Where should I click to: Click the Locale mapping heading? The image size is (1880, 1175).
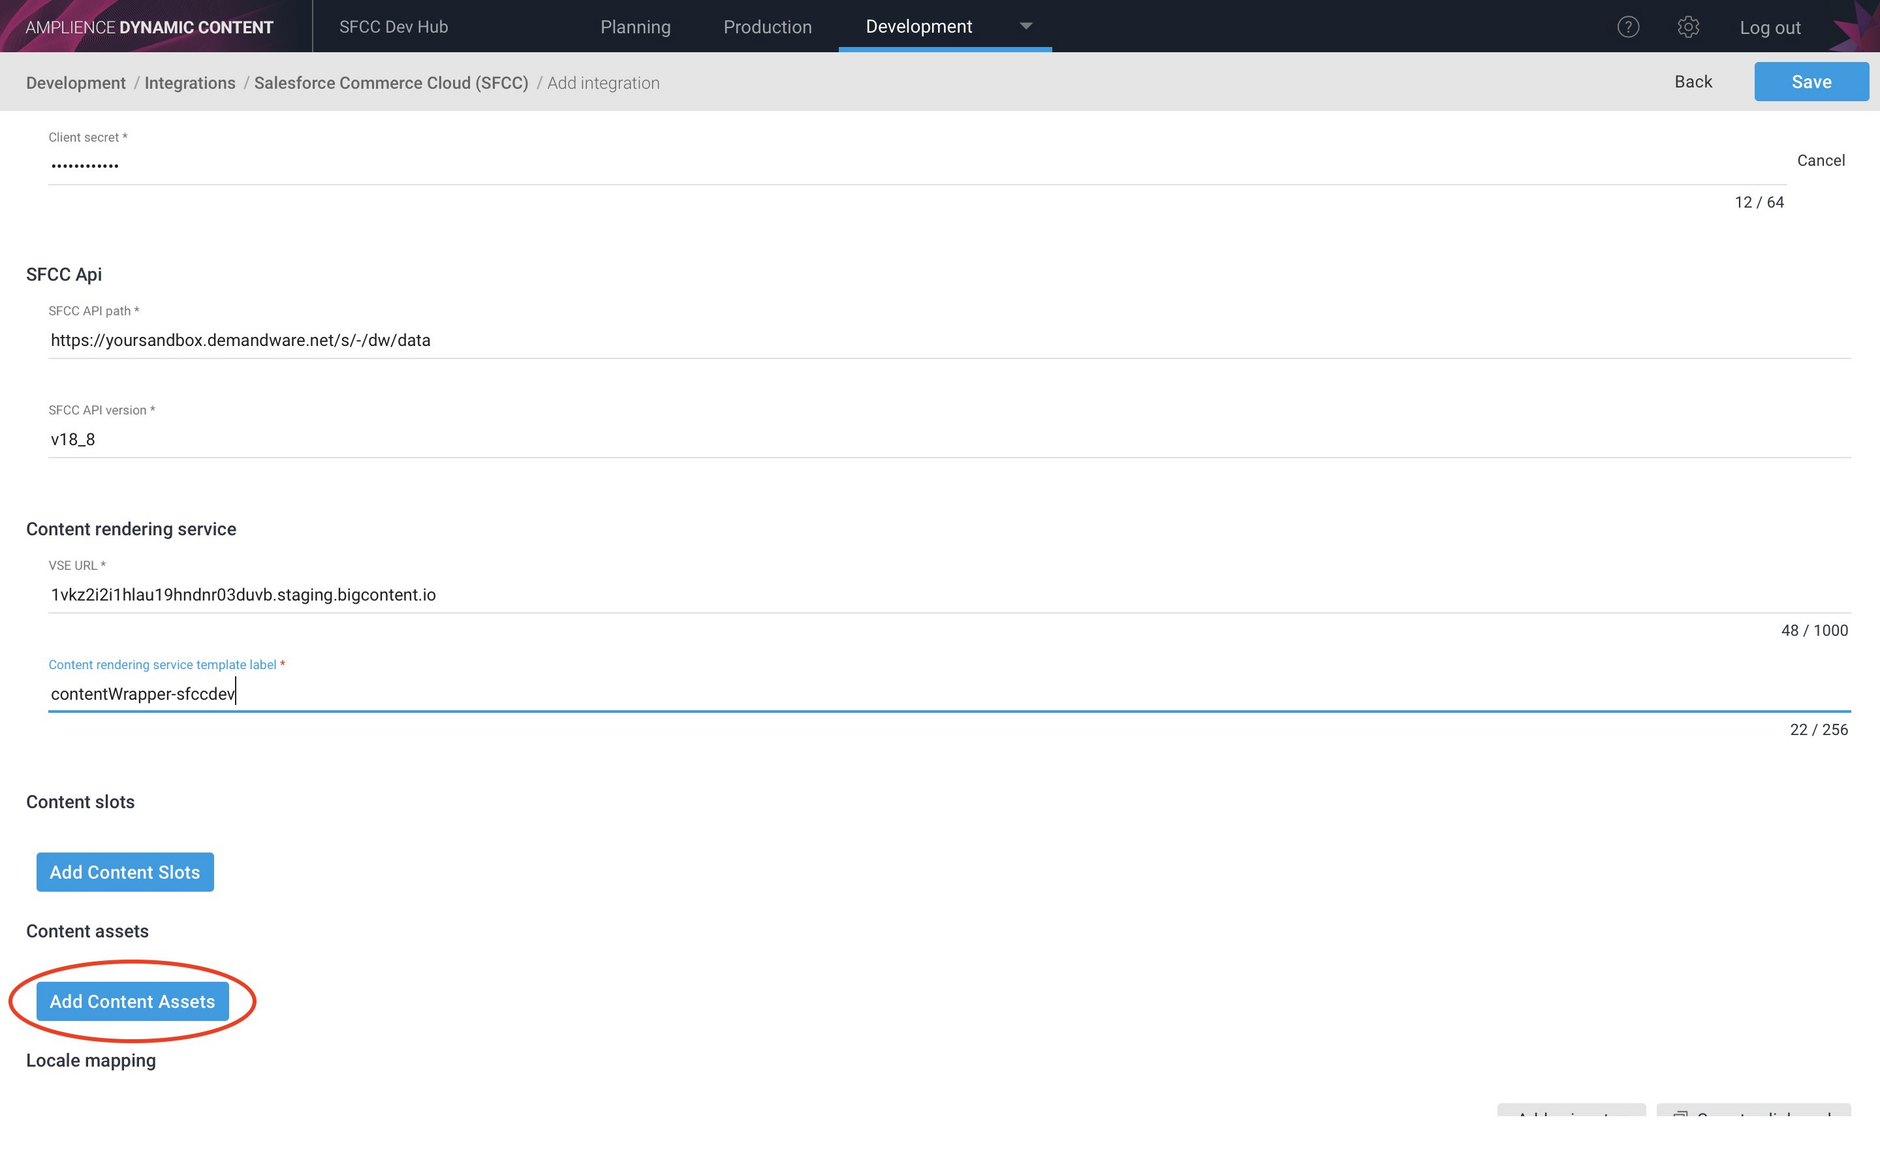pyautogui.click(x=91, y=1060)
